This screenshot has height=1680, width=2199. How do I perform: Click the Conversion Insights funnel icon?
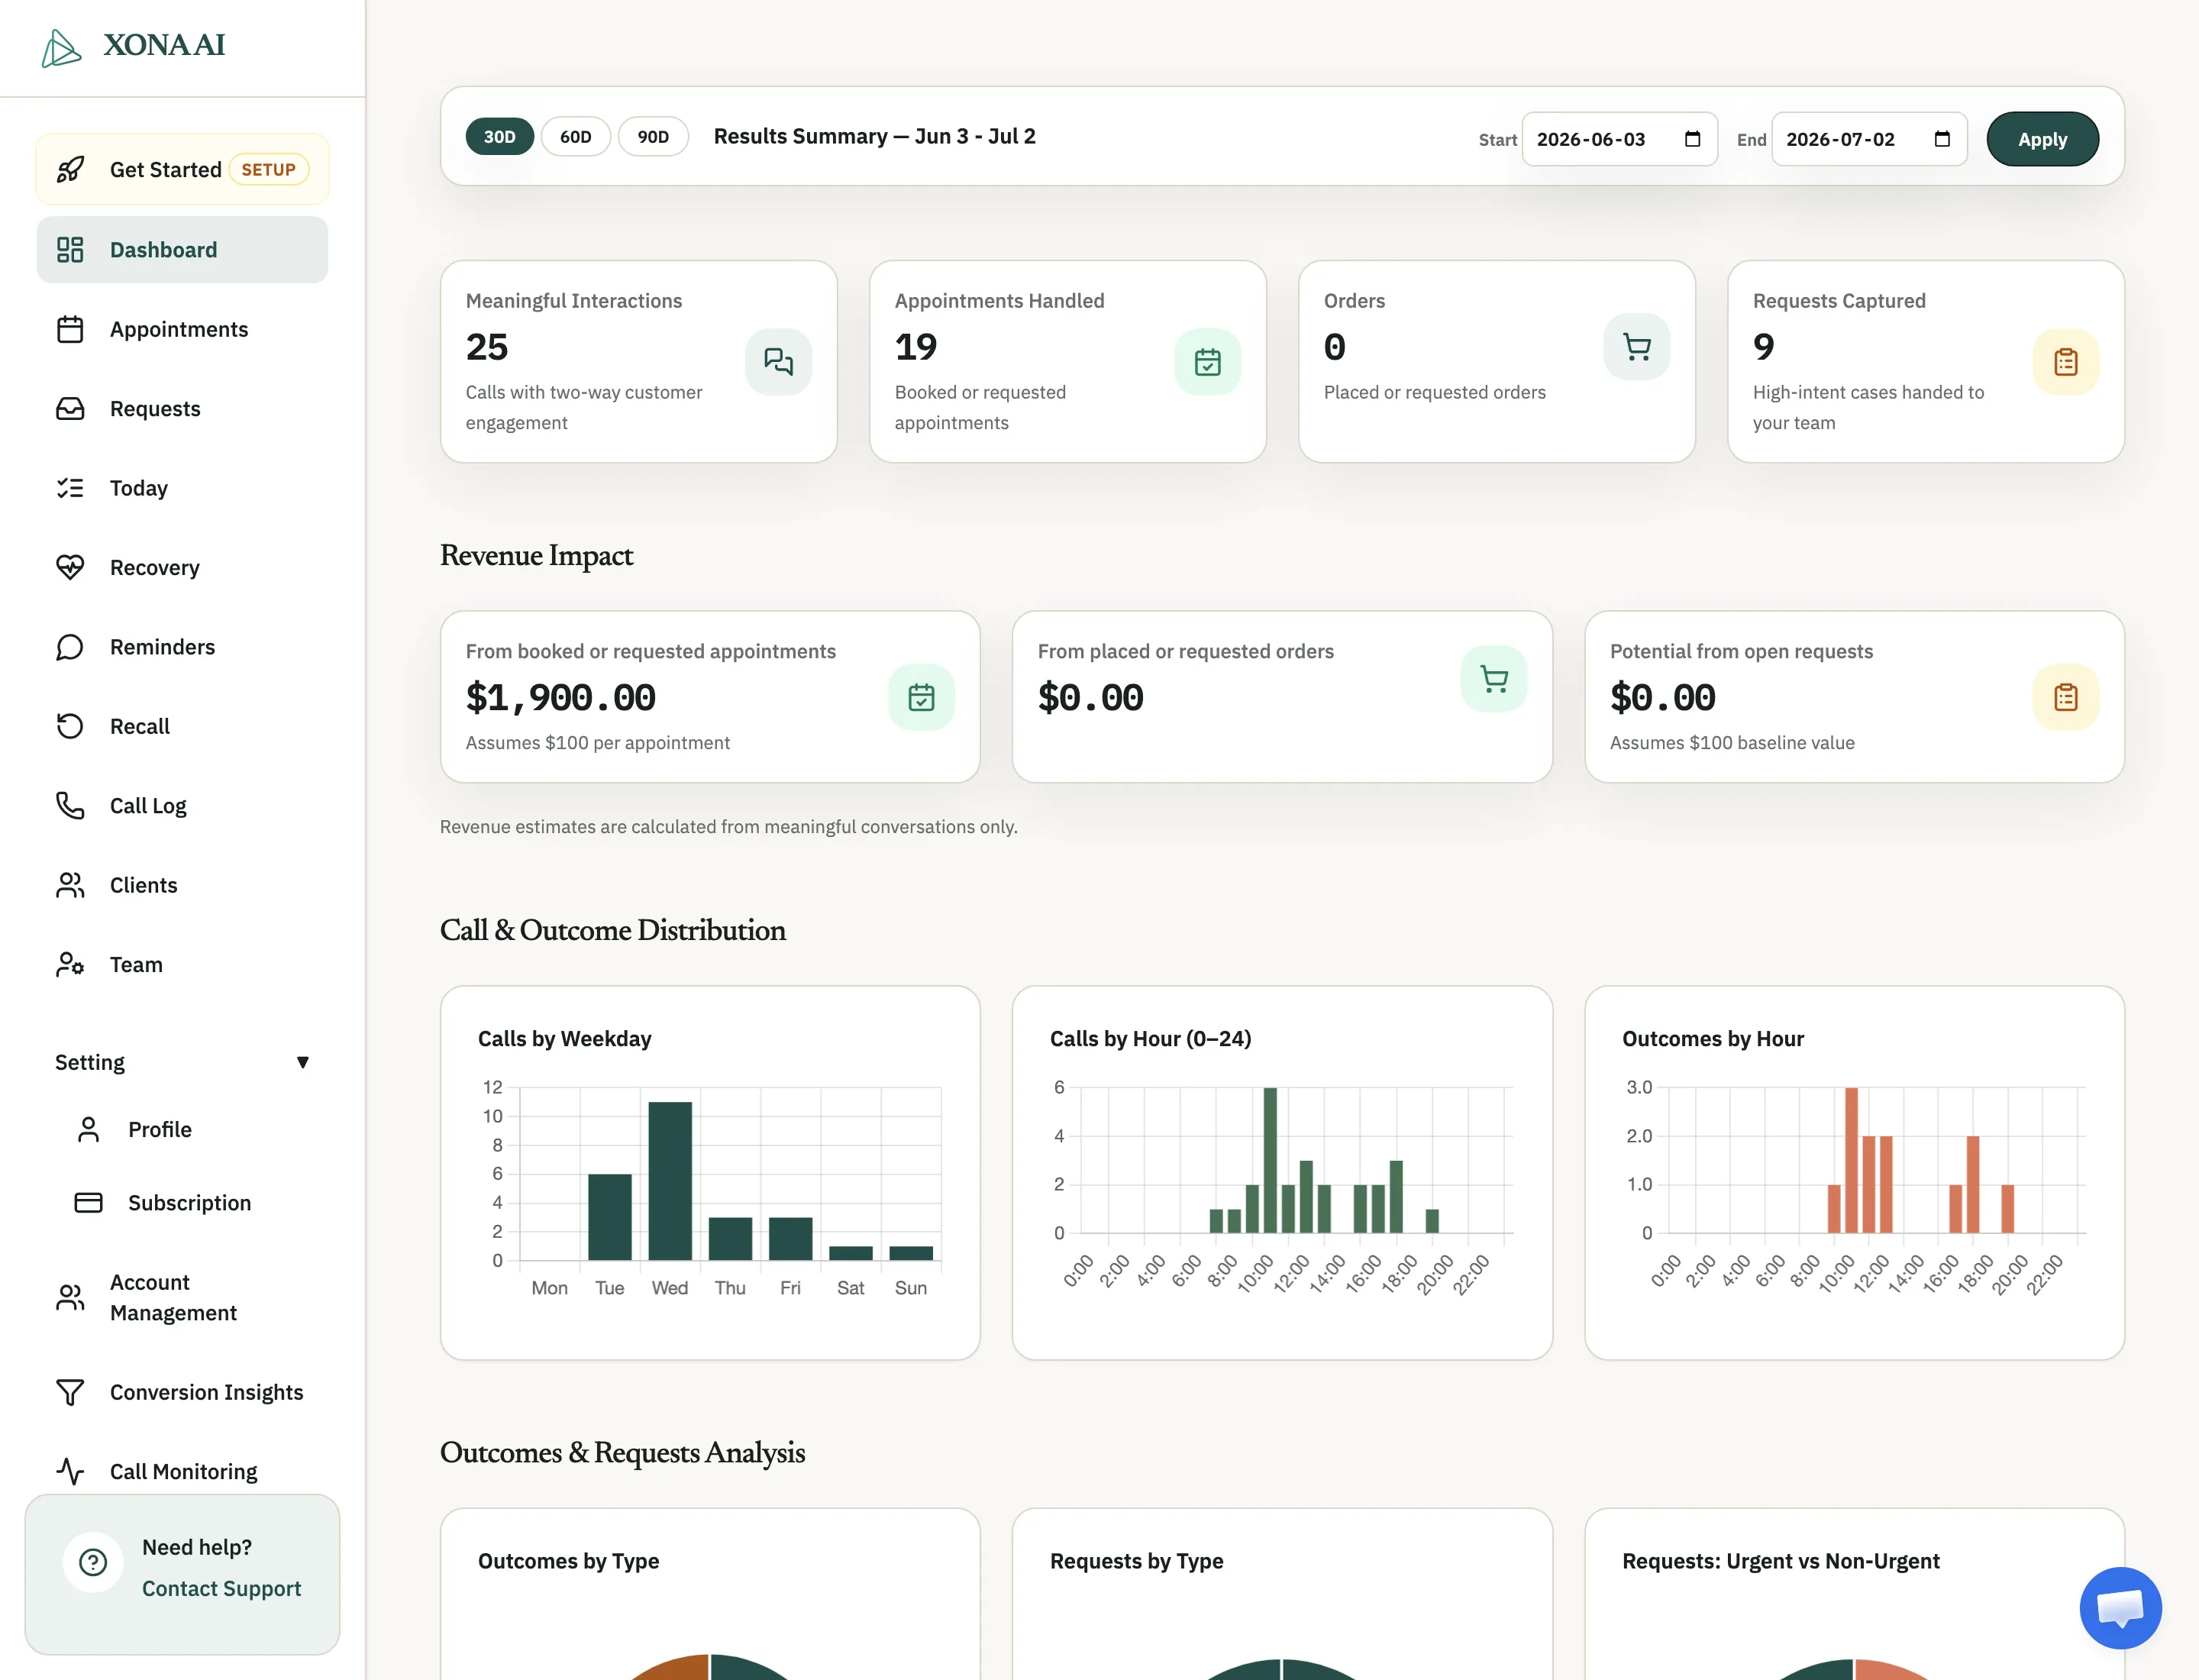click(70, 1392)
